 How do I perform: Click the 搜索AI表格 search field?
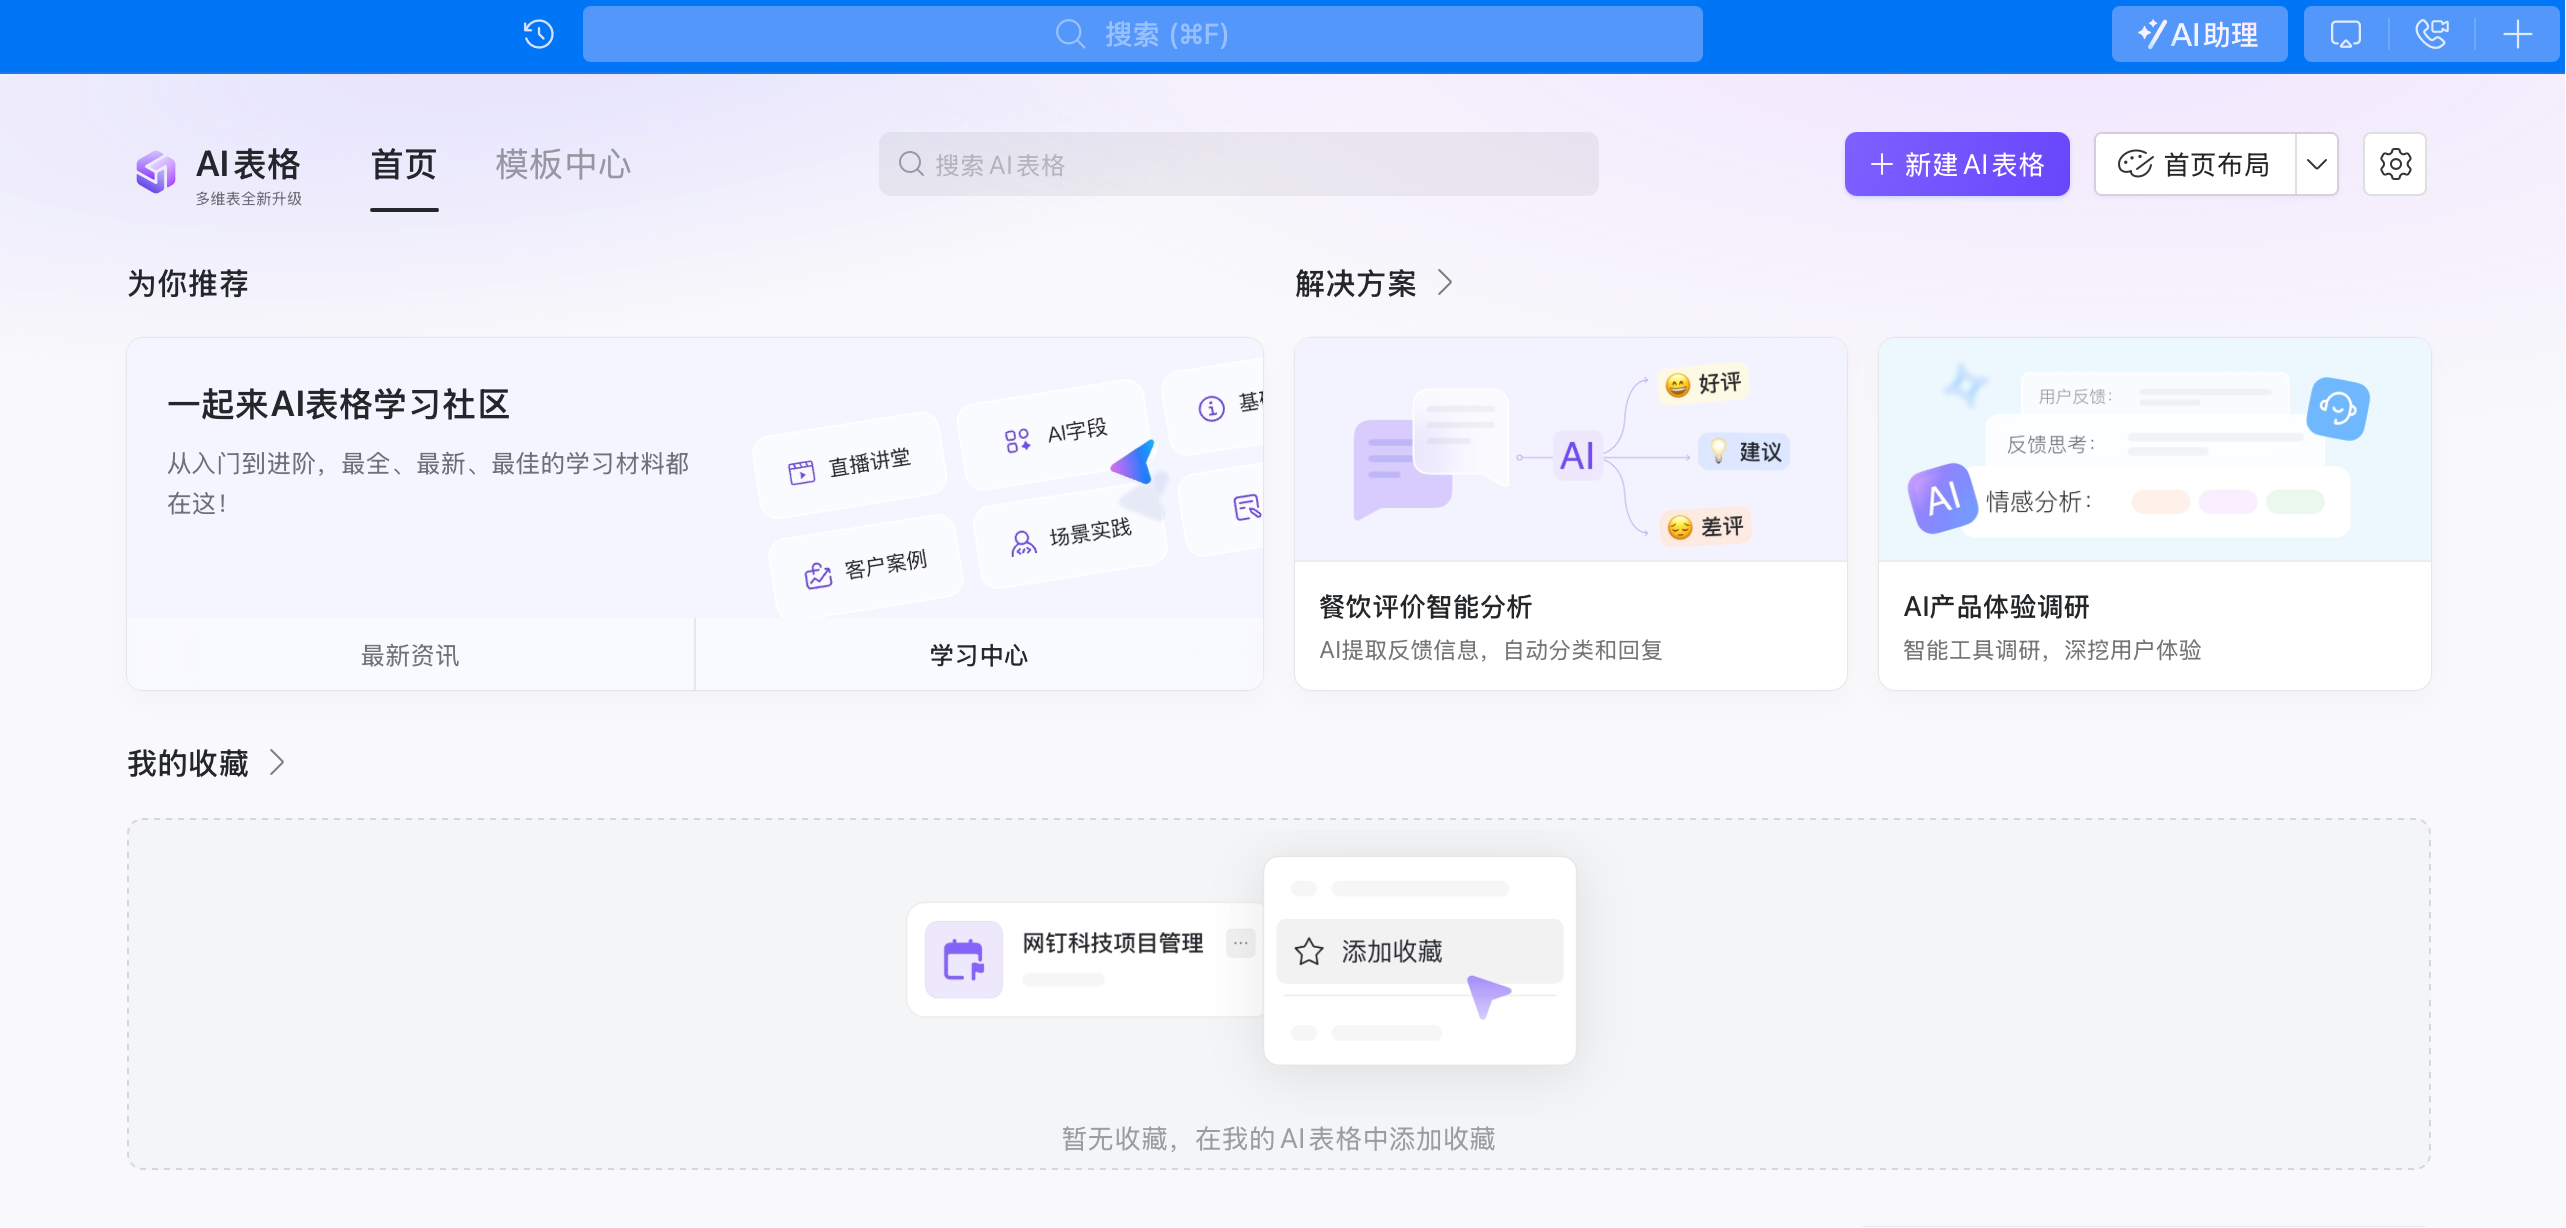point(1237,163)
